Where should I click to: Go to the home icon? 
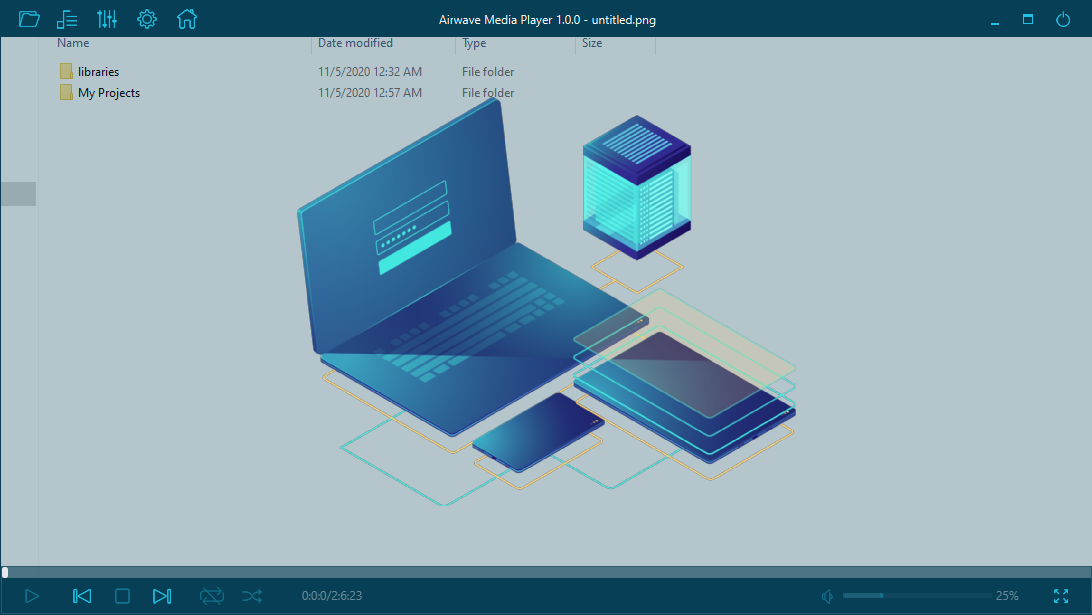point(187,19)
